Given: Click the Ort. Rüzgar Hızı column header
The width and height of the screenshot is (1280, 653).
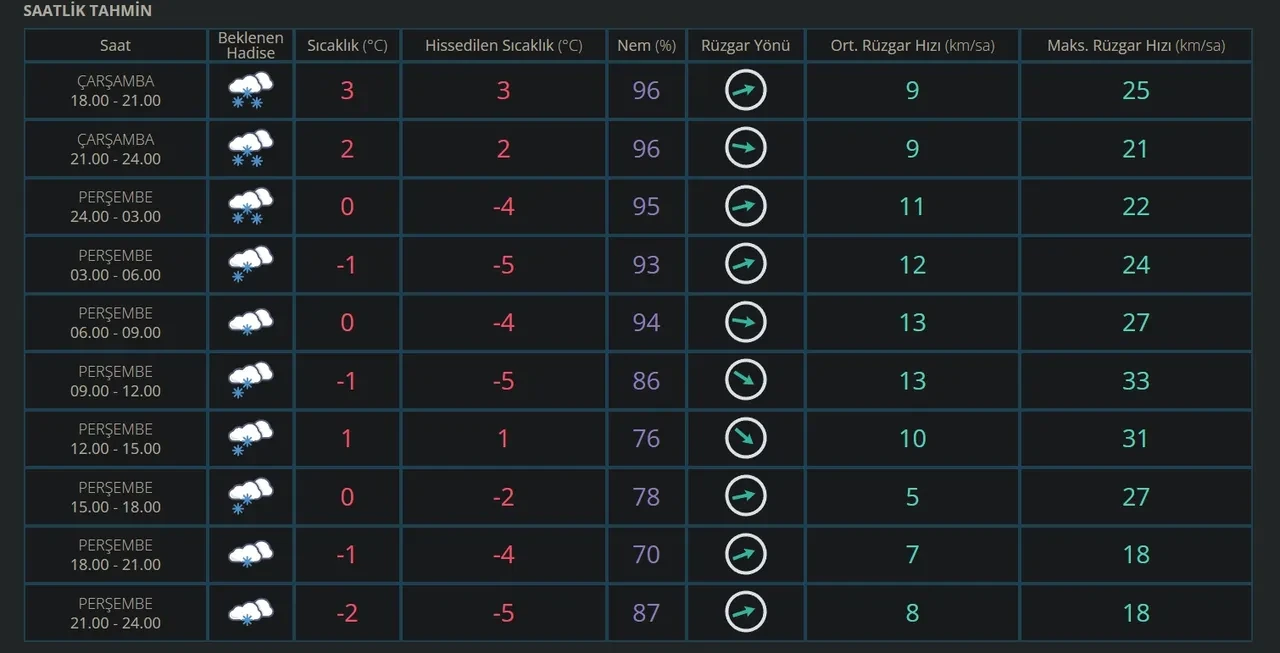Looking at the screenshot, I should coord(912,45).
